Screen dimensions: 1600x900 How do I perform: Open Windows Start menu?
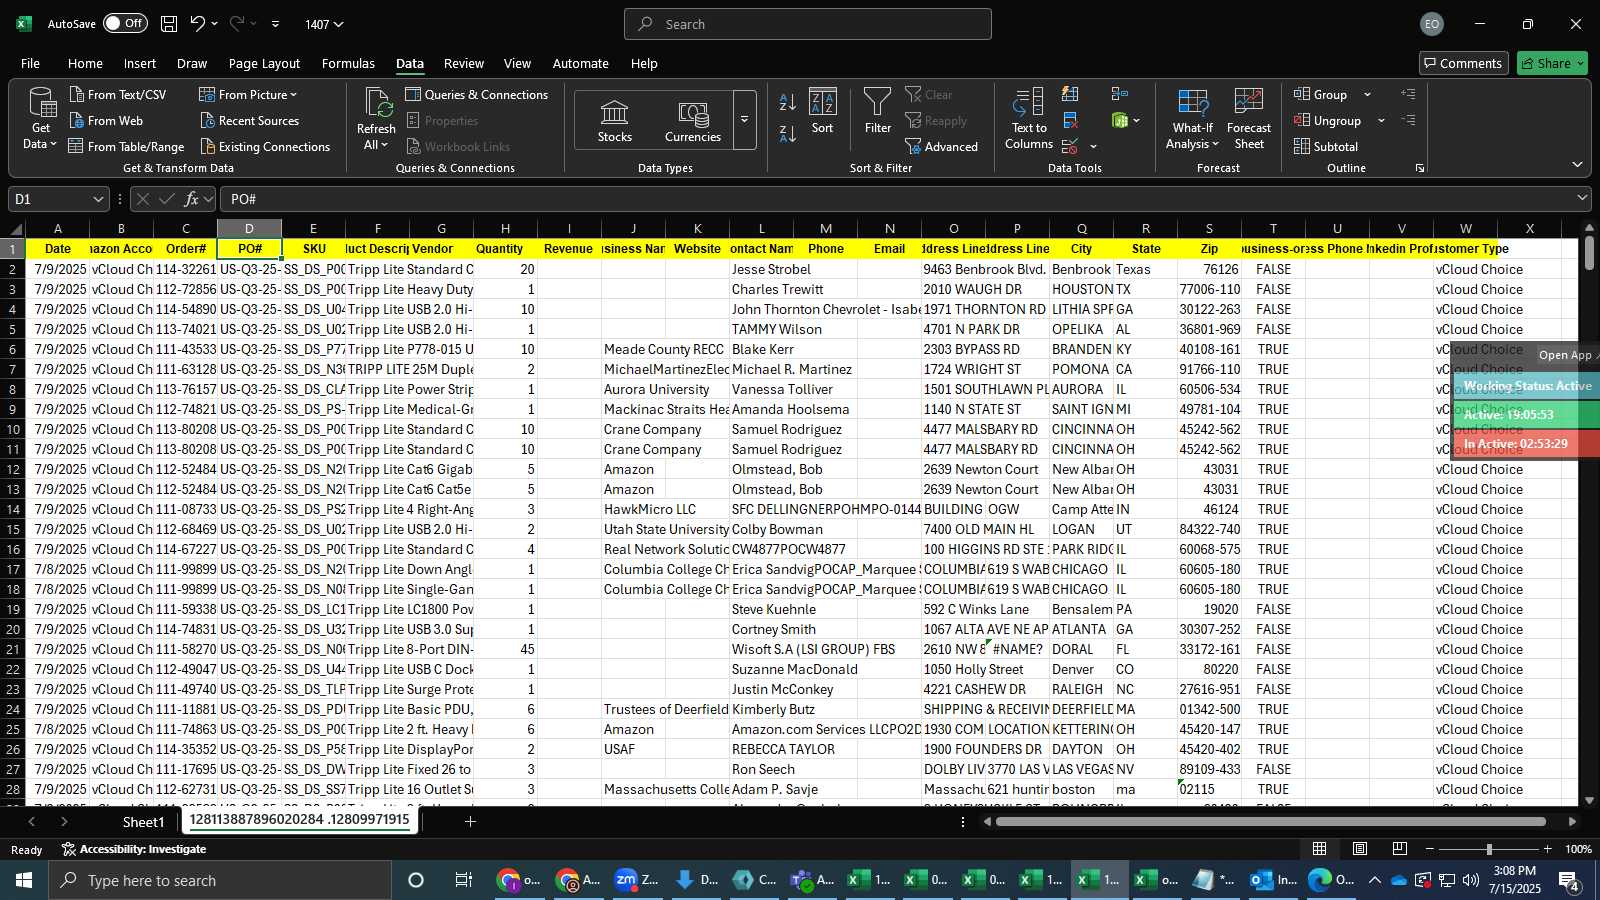pos(24,880)
